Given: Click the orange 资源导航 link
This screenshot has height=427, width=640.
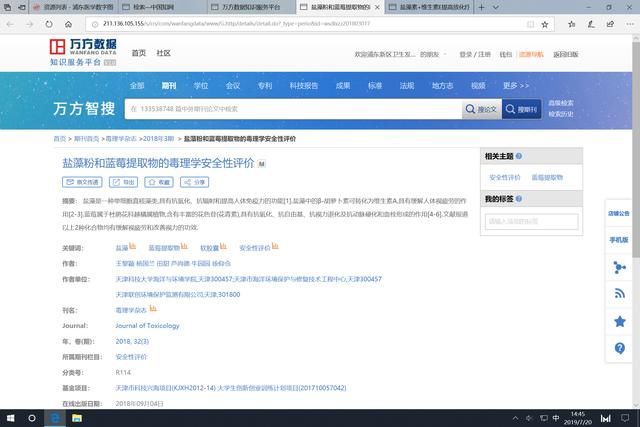Looking at the screenshot, I should (x=531, y=54).
